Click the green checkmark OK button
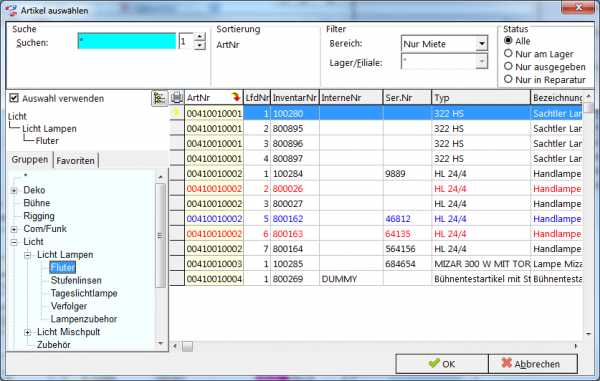The width and height of the screenshot is (600, 381). tap(442, 364)
